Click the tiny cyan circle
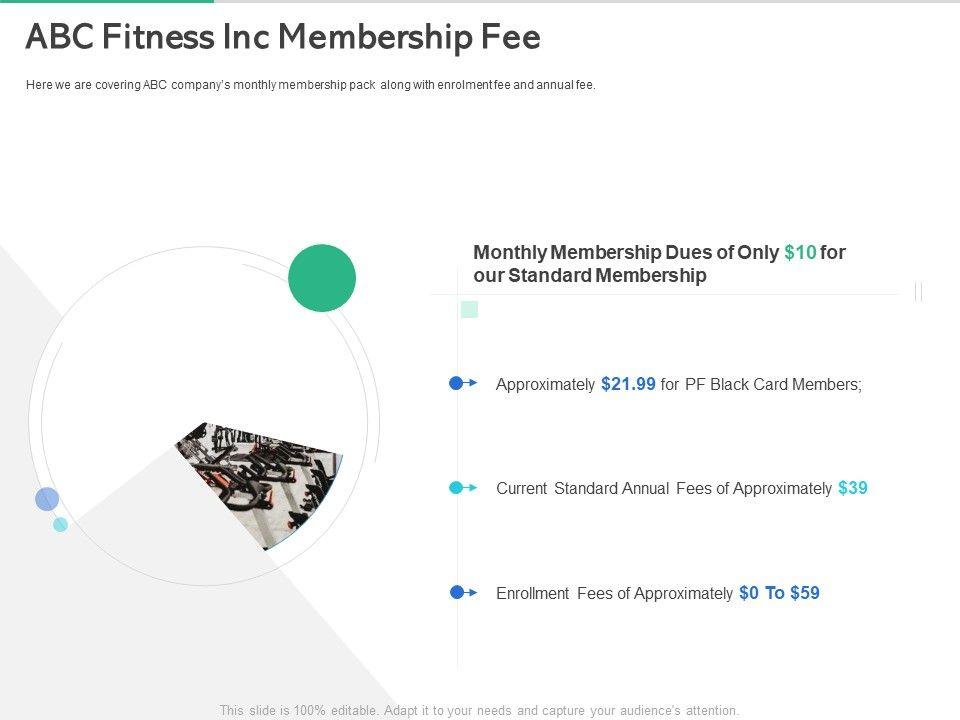Viewport: 960px width, 720px height. (x=60, y=524)
